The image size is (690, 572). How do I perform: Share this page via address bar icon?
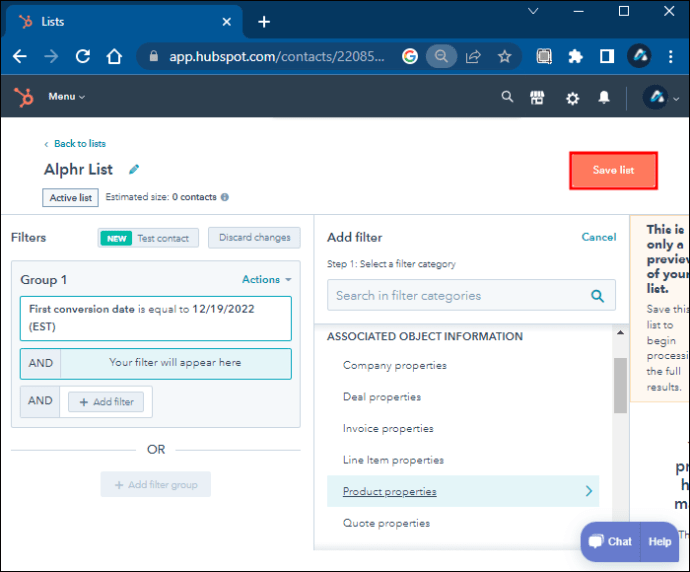473,56
